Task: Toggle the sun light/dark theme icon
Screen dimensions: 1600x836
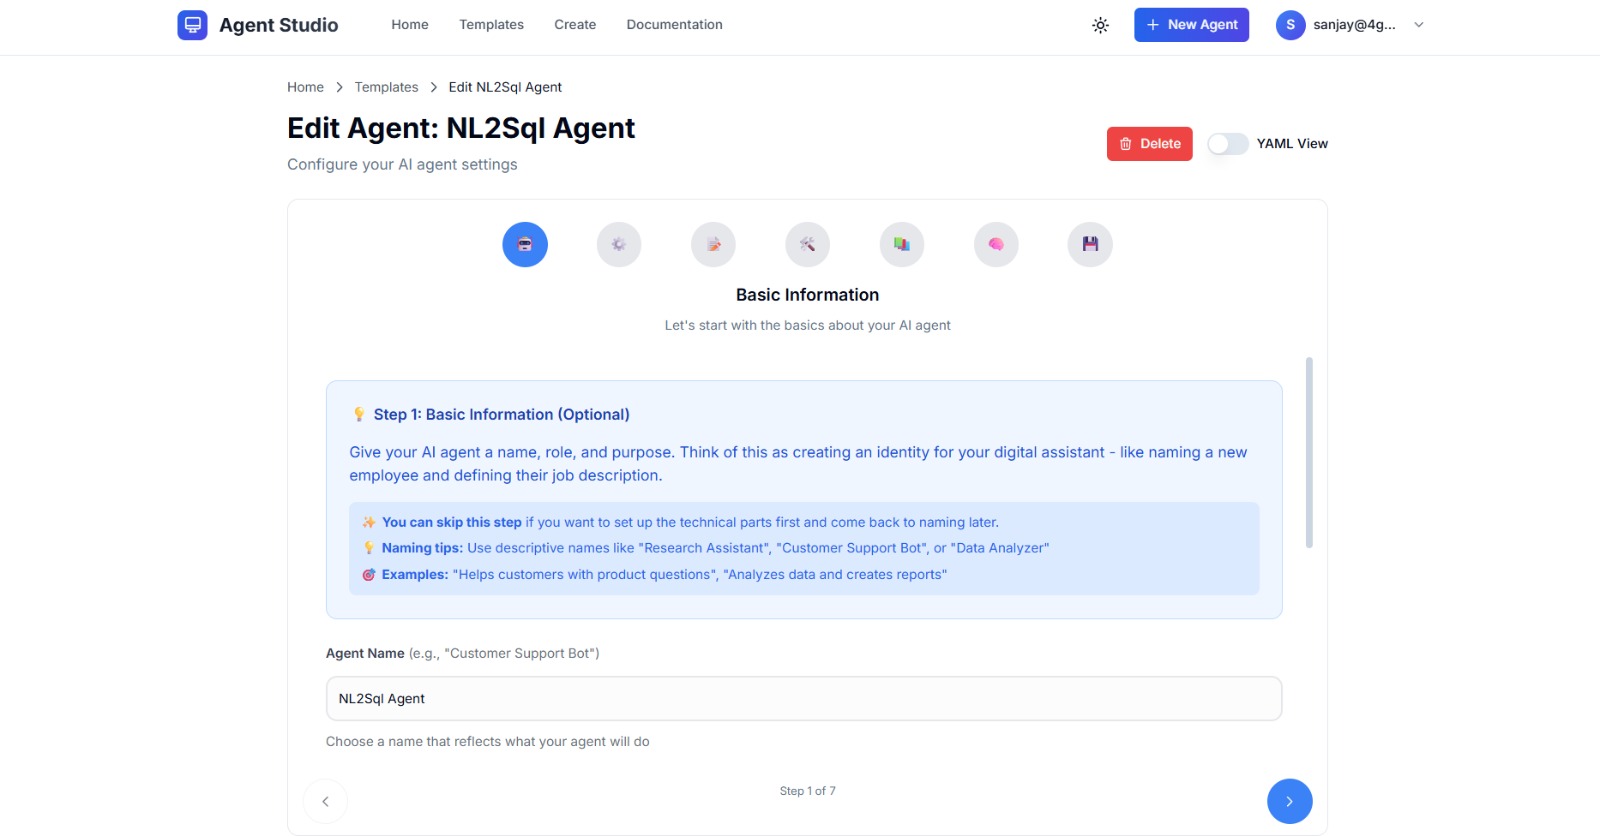Action: pos(1100,25)
